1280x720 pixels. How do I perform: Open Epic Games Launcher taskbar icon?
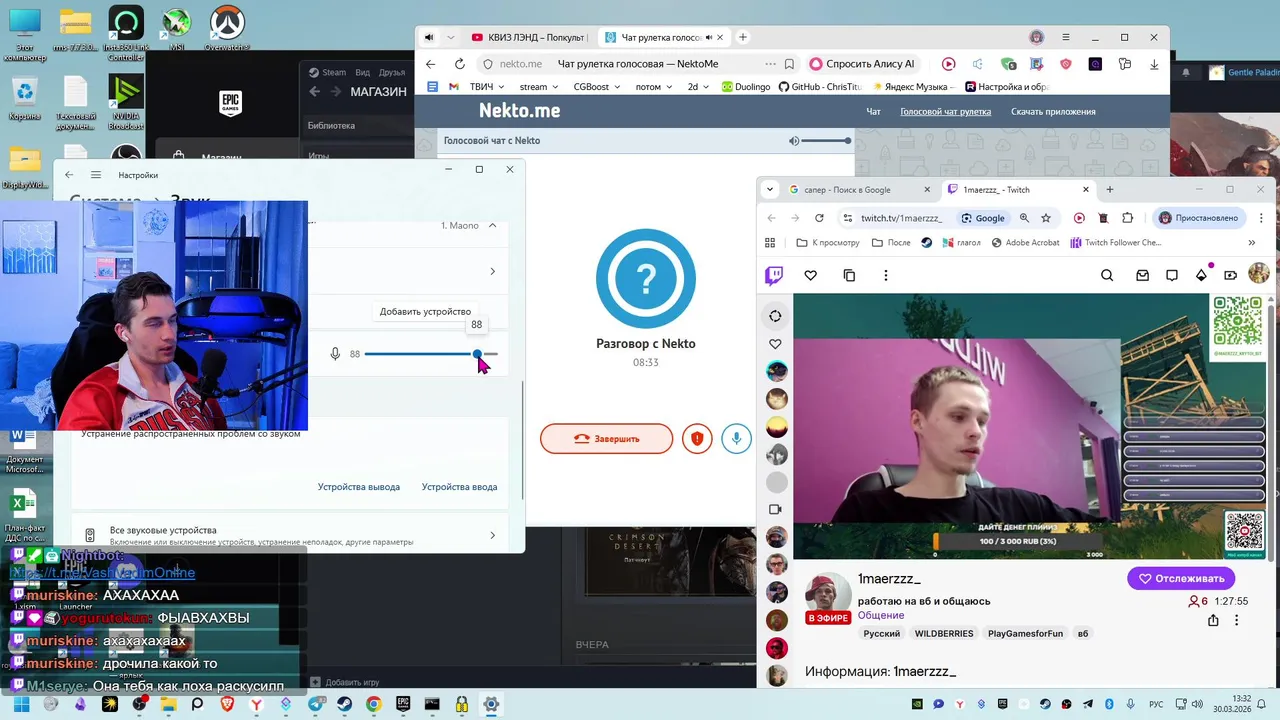click(403, 704)
